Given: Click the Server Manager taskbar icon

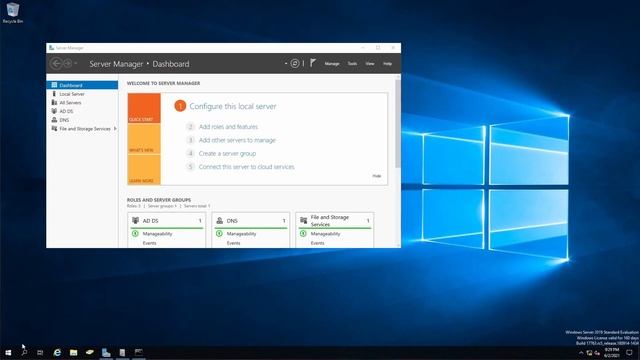Looking at the screenshot, I should point(106,352).
